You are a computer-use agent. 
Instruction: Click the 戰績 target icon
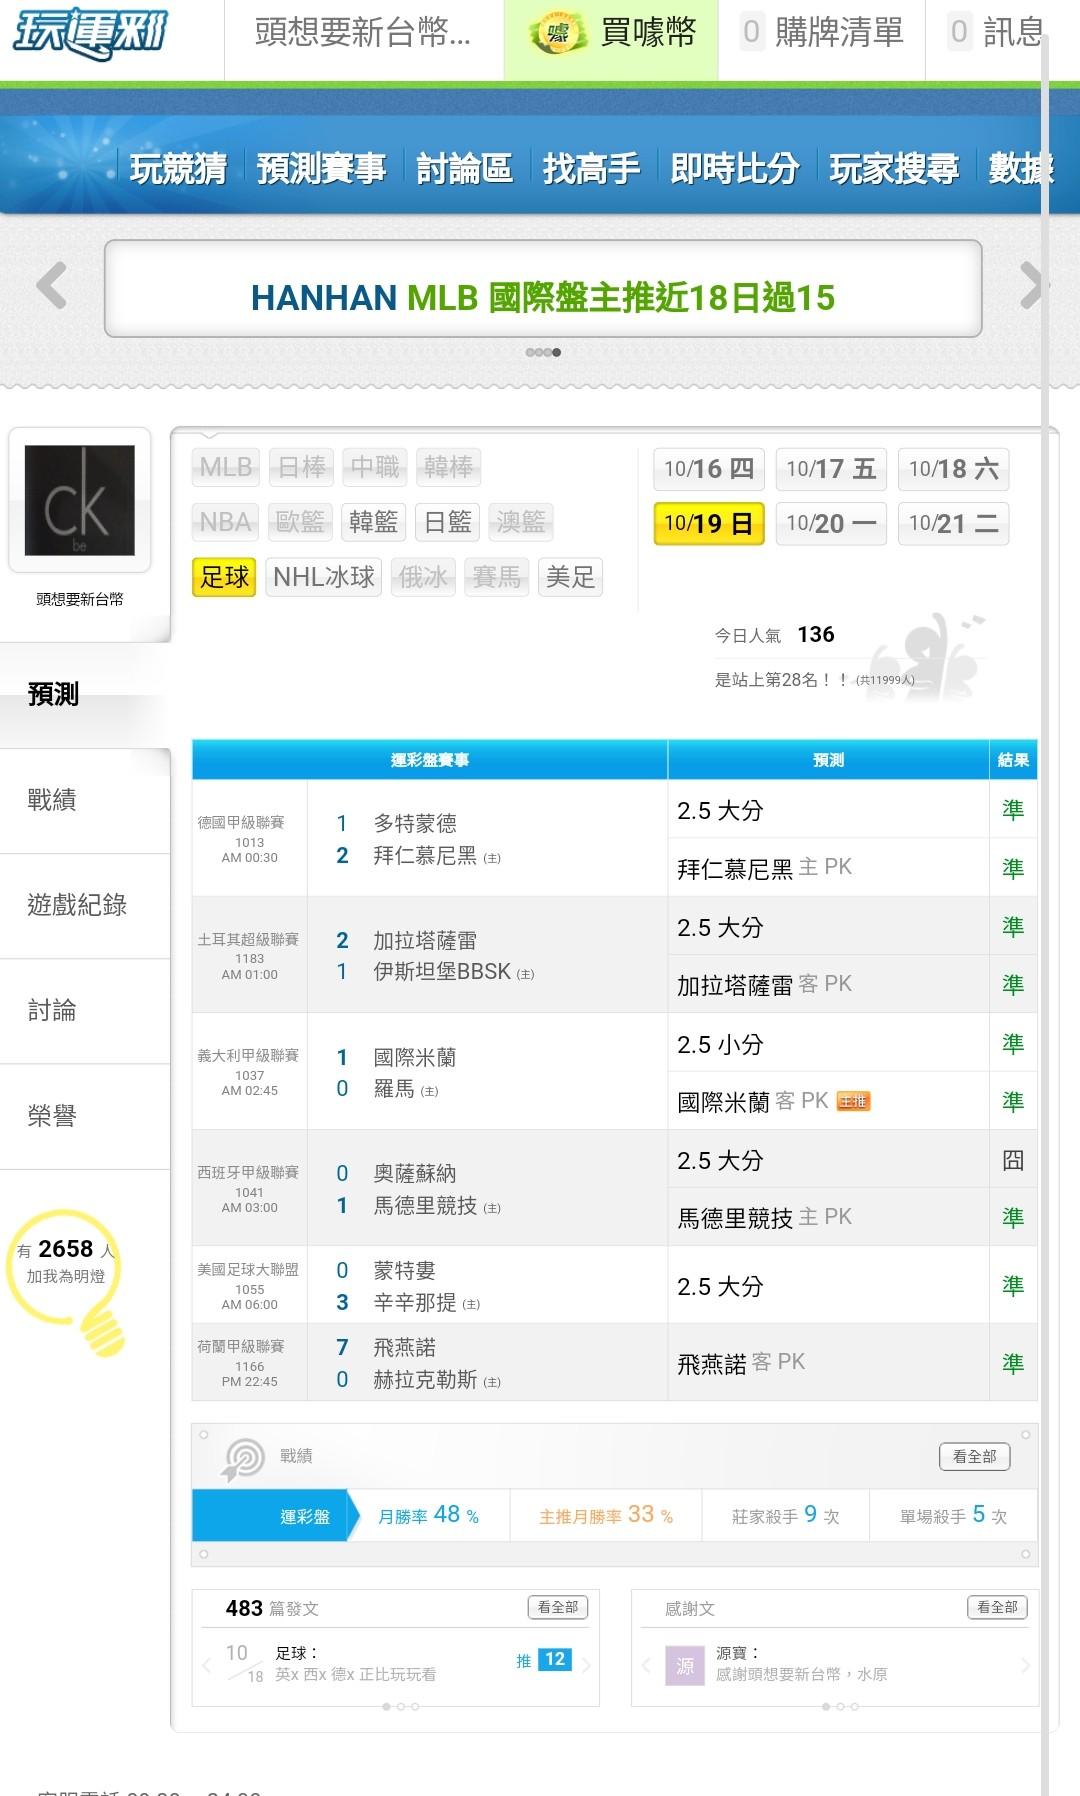243,1458
